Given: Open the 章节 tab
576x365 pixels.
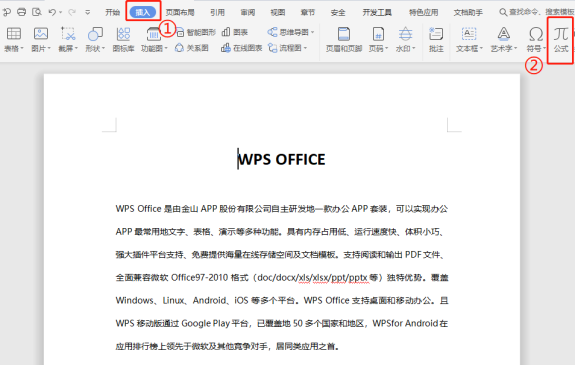Looking at the screenshot, I should click(307, 12).
